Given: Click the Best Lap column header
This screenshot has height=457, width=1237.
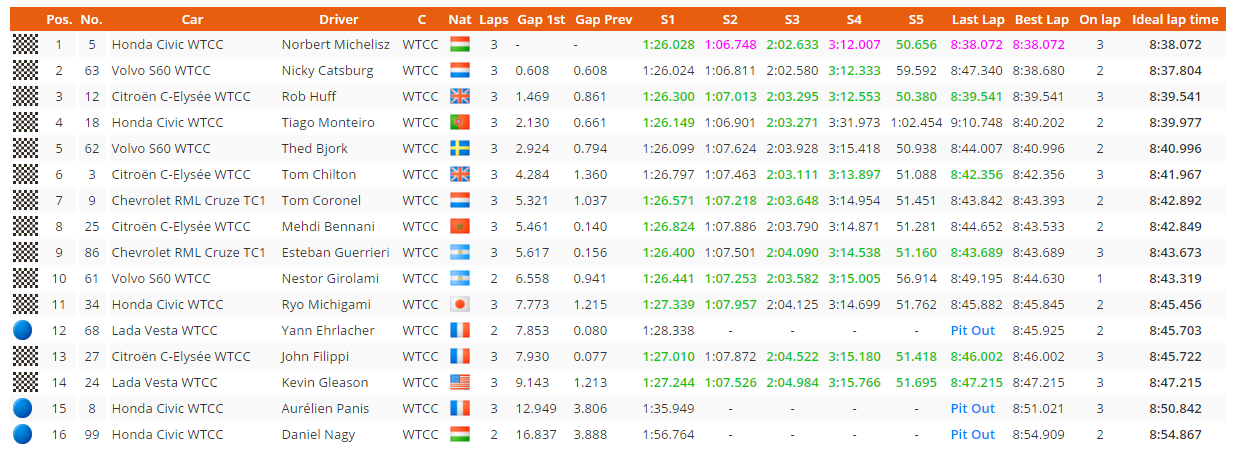Looking at the screenshot, I should 1041,20.
